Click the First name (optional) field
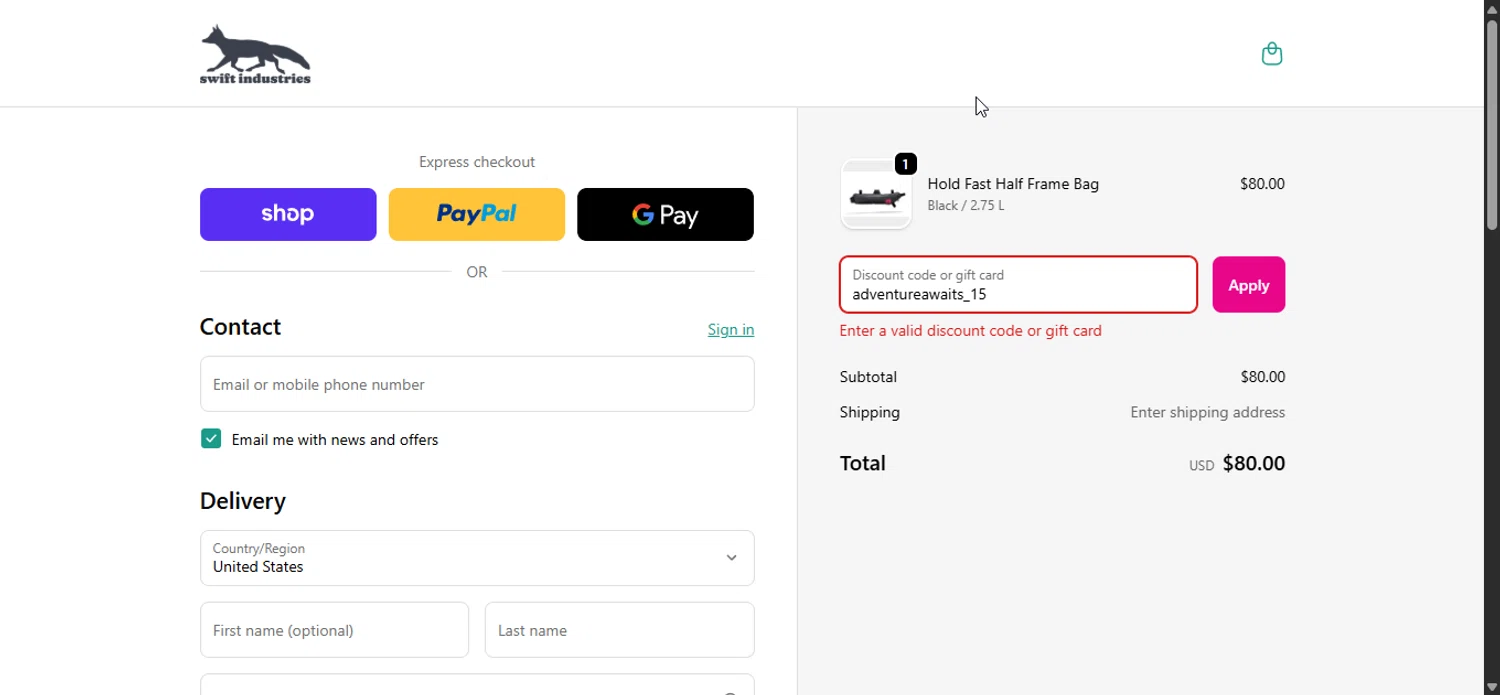 coord(334,630)
